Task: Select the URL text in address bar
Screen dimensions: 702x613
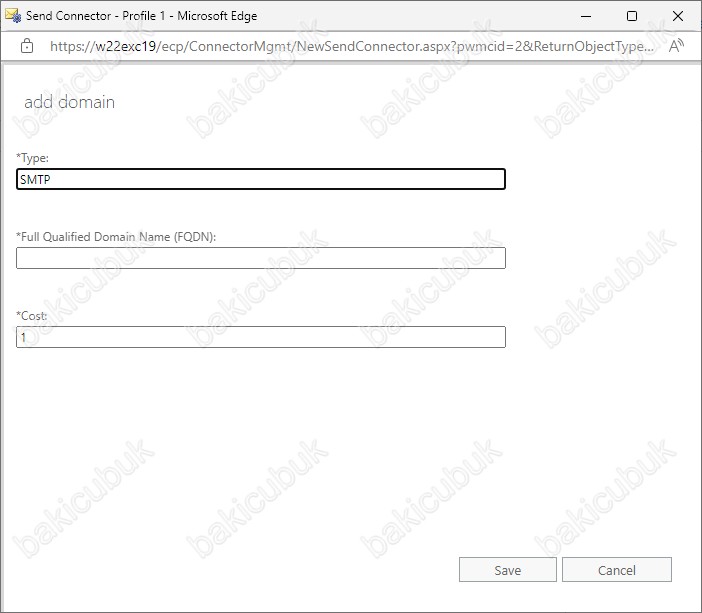Action: (352, 46)
